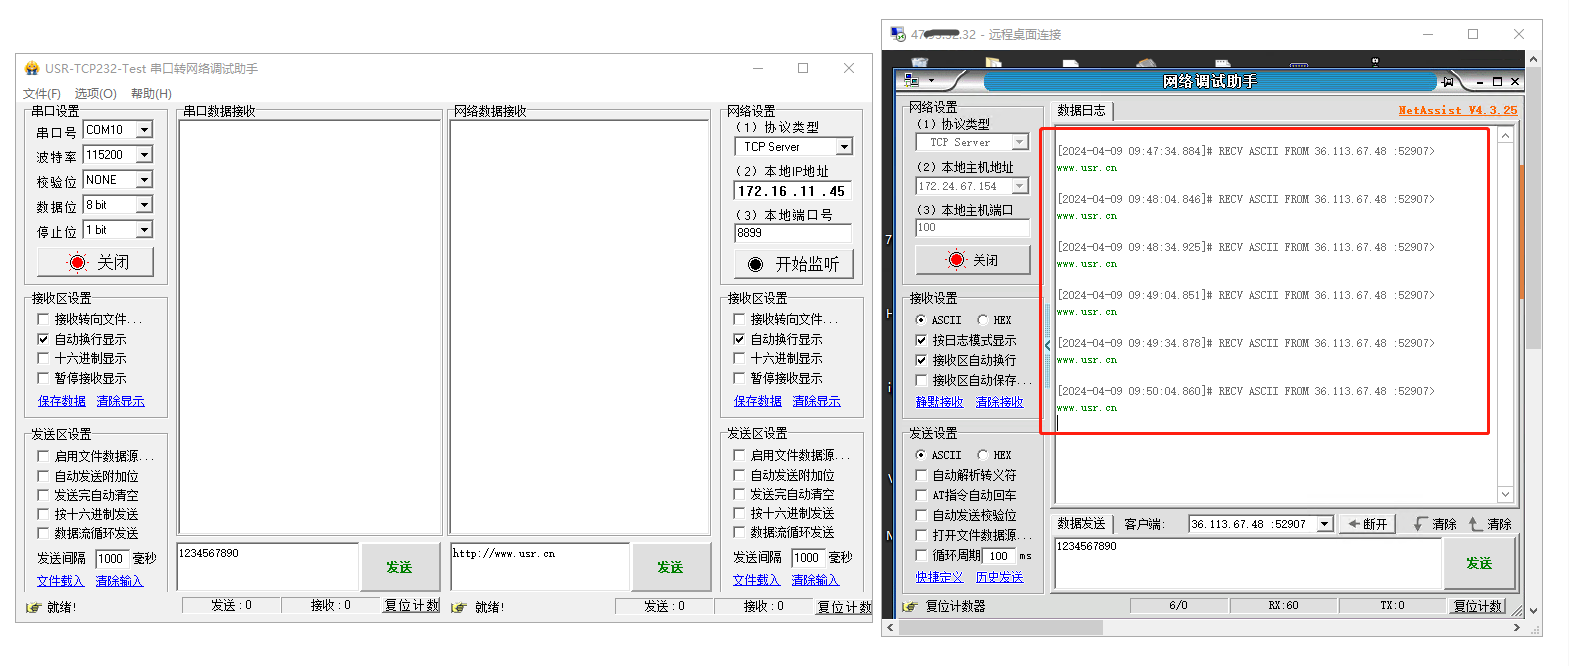Screen dimensions: 1588x666
Task: Open NetAssist 协议类型 TCP Server dropdown
Action: point(1020,143)
